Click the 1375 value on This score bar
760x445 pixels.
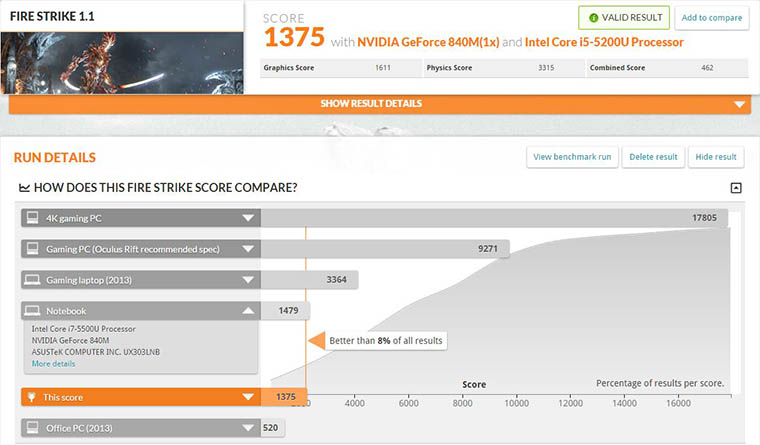click(x=286, y=397)
